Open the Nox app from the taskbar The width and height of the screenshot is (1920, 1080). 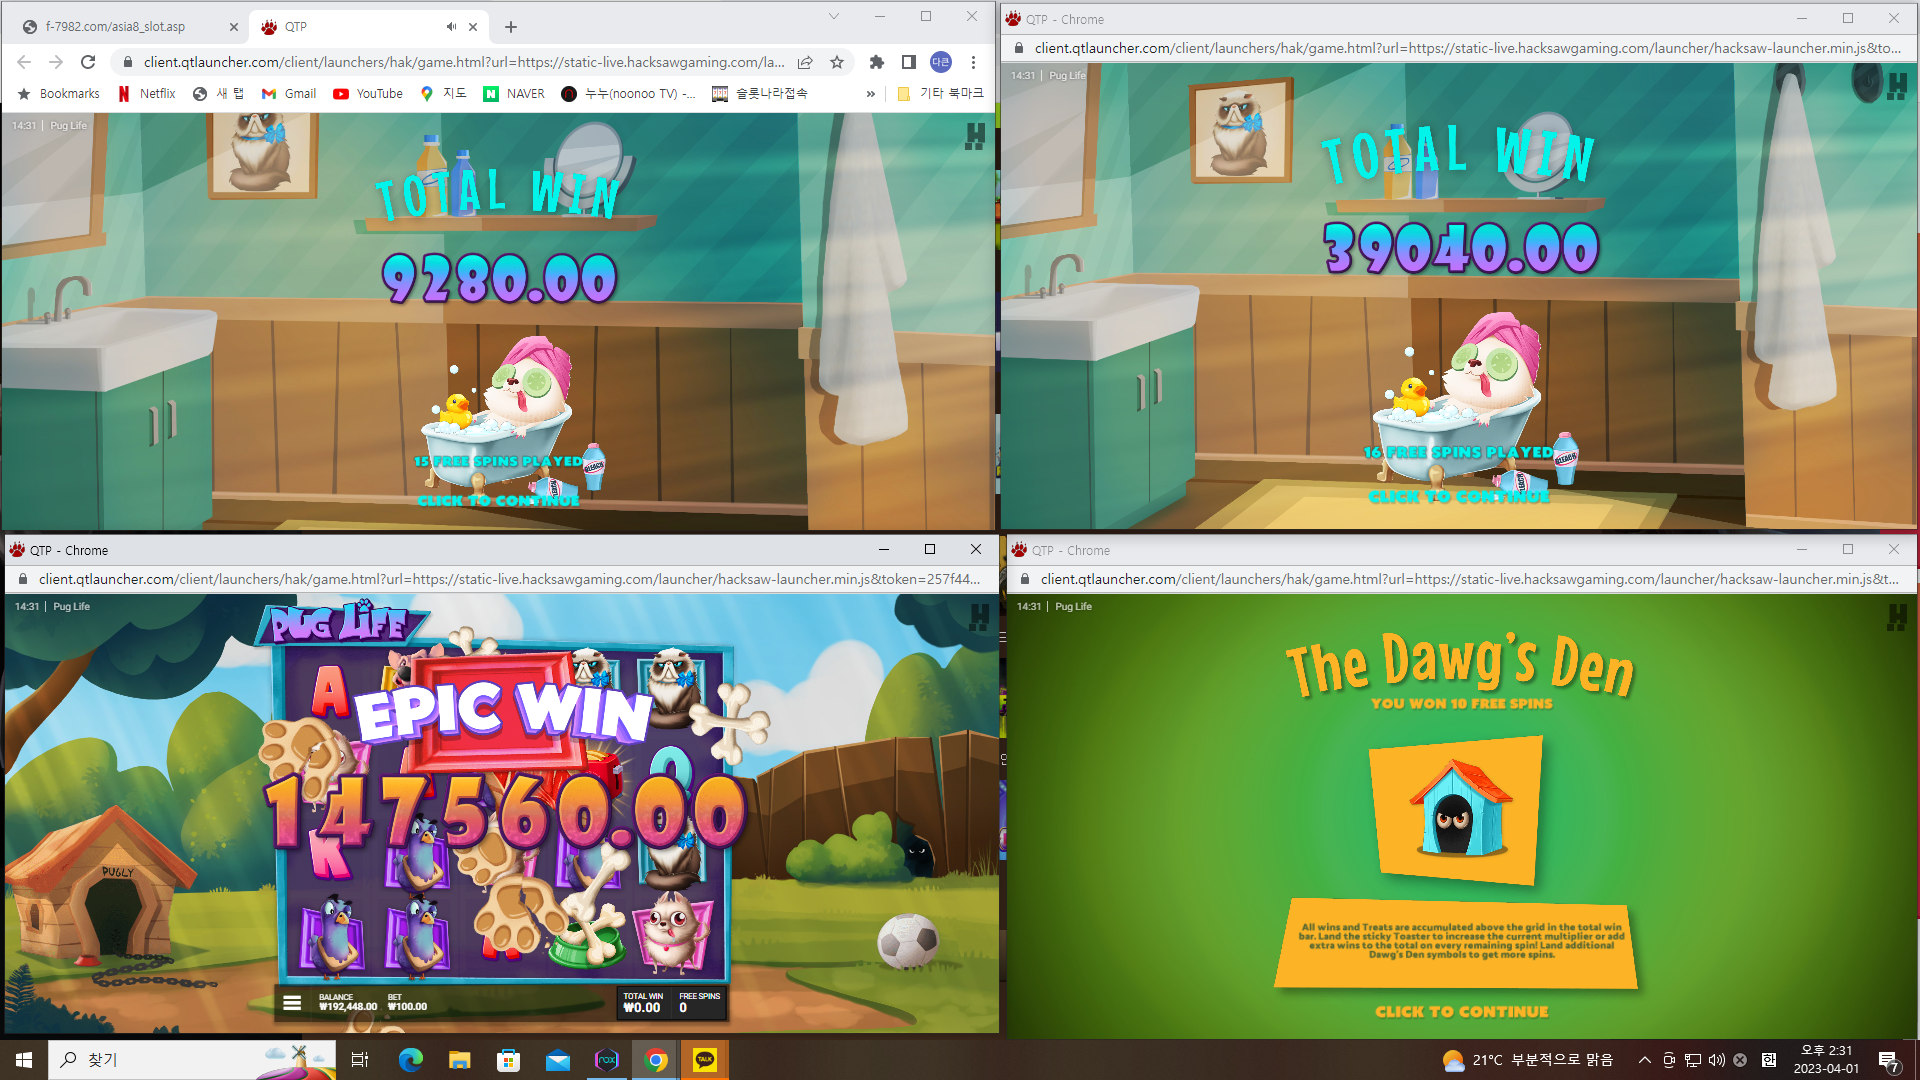tap(606, 1060)
